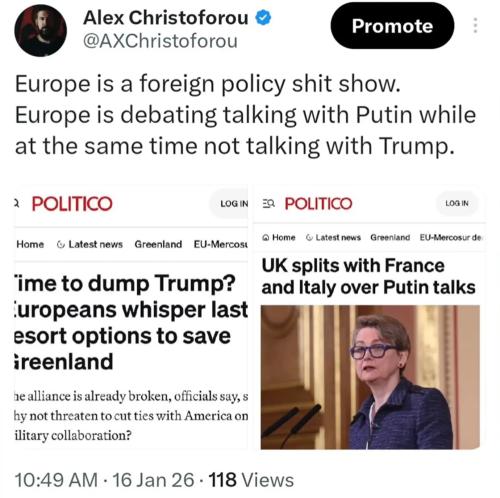Click the left POLITICO logo
The width and height of the screenshot is (500, 498).
pos(72,204)
